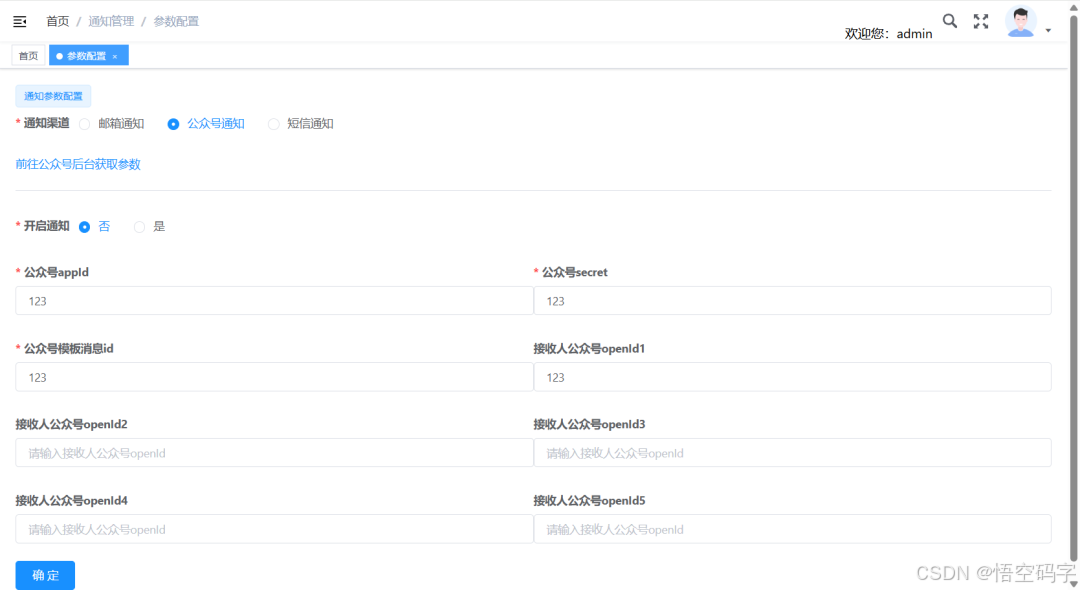Close the 参数配置 tab
This screenshot has width=1080, height=590.
tap(115, 56)
